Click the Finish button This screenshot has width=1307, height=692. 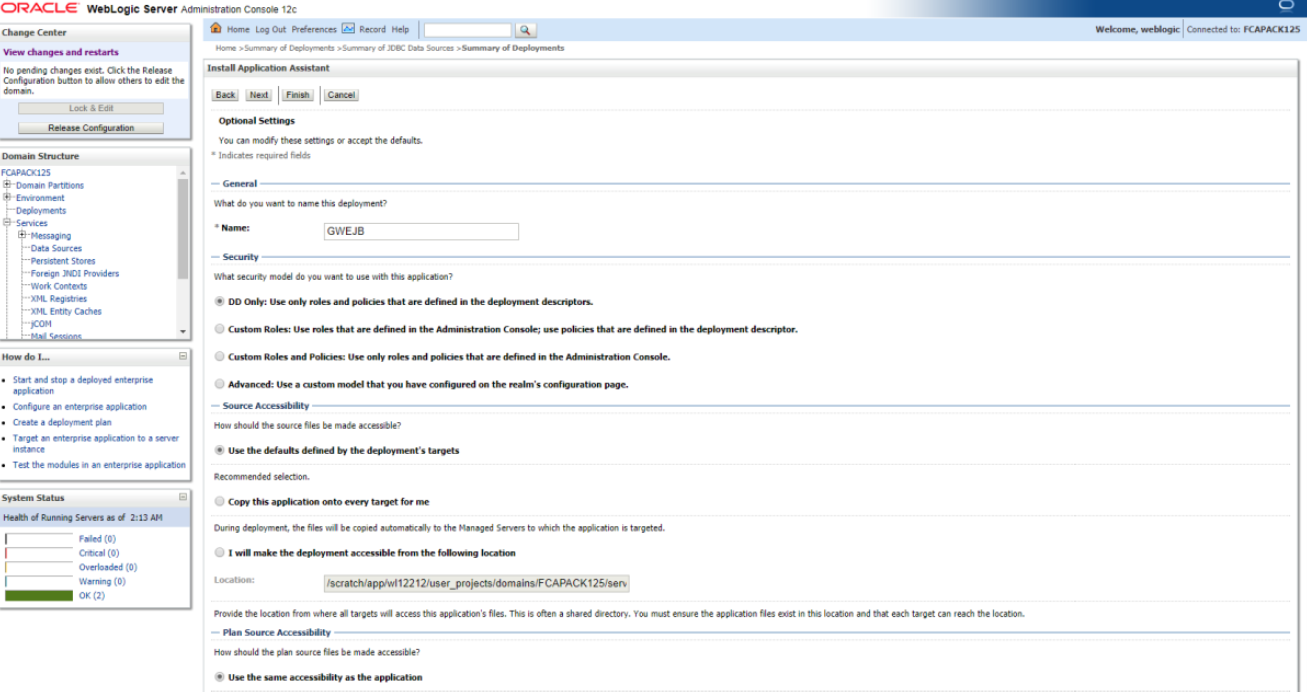(297, 94)
